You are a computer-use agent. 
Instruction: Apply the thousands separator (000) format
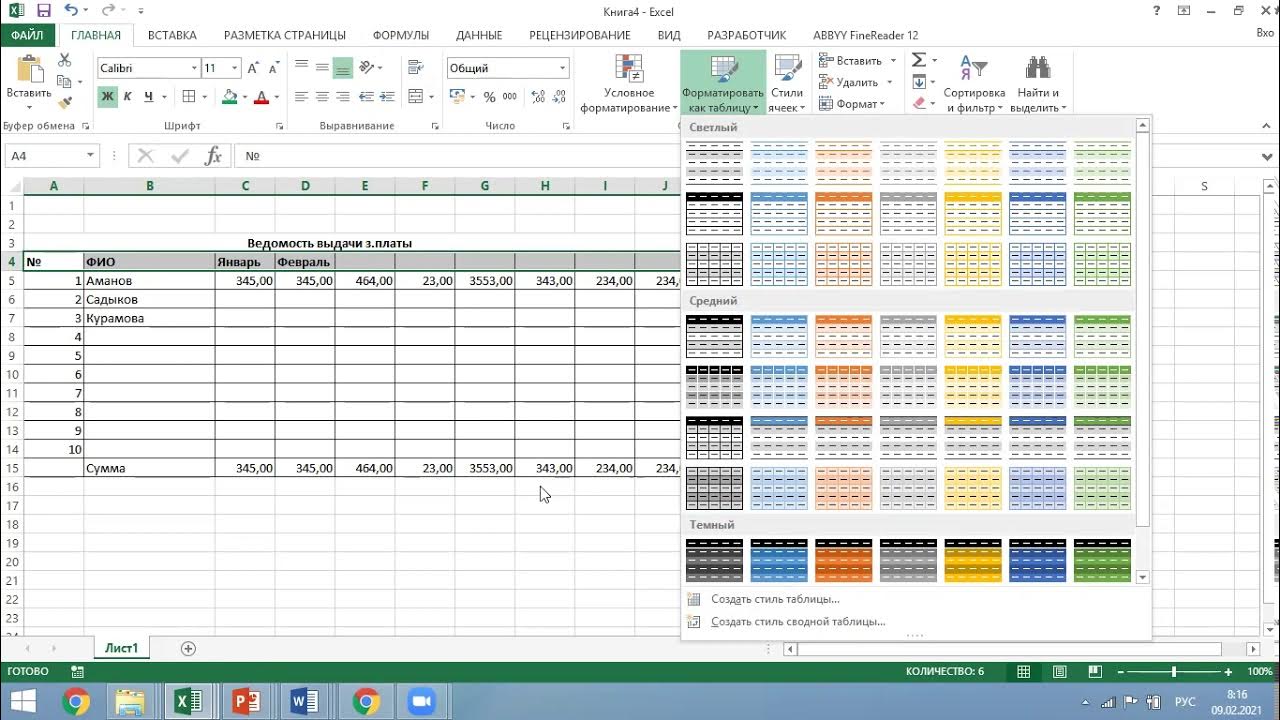[510, 97]
